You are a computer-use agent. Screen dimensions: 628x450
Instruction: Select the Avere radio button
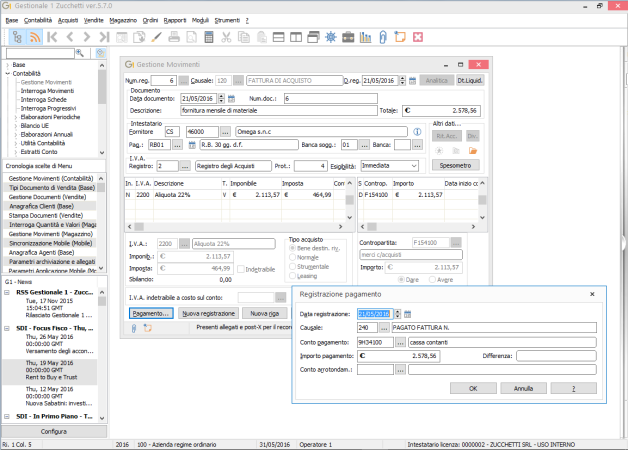tap(432, 279)
